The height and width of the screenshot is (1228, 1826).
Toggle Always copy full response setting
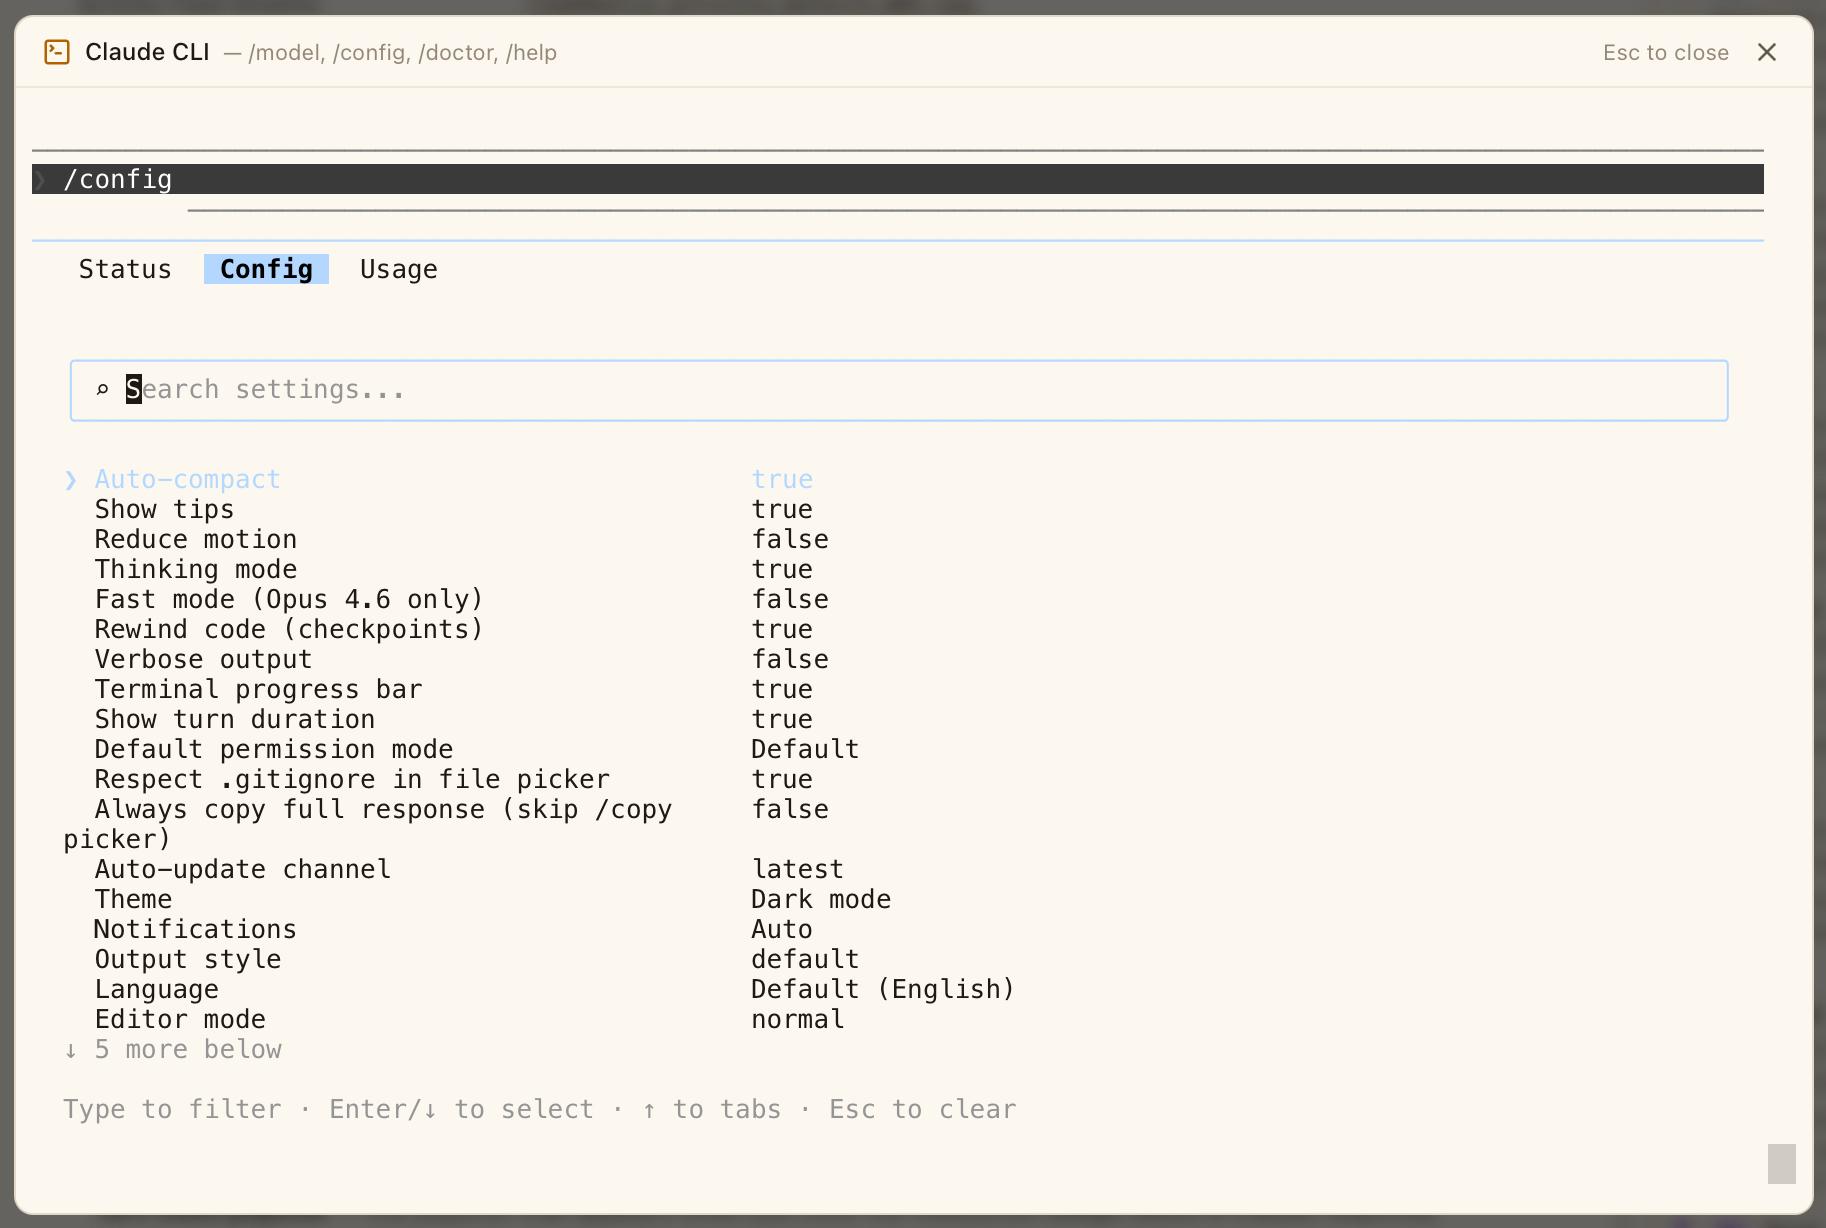pos(446,824)
